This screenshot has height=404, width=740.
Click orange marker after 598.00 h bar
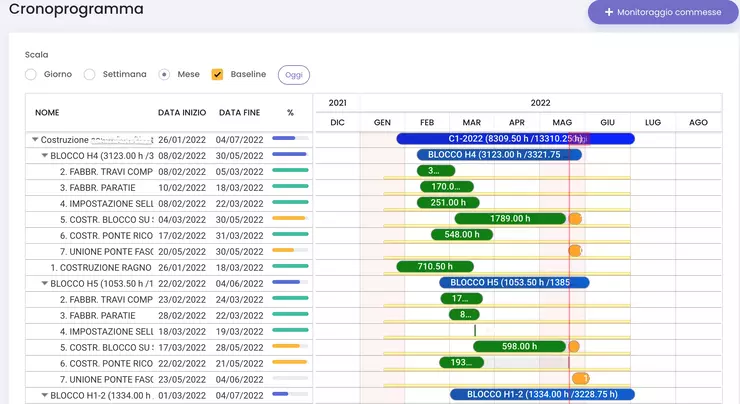coord(573,346)
